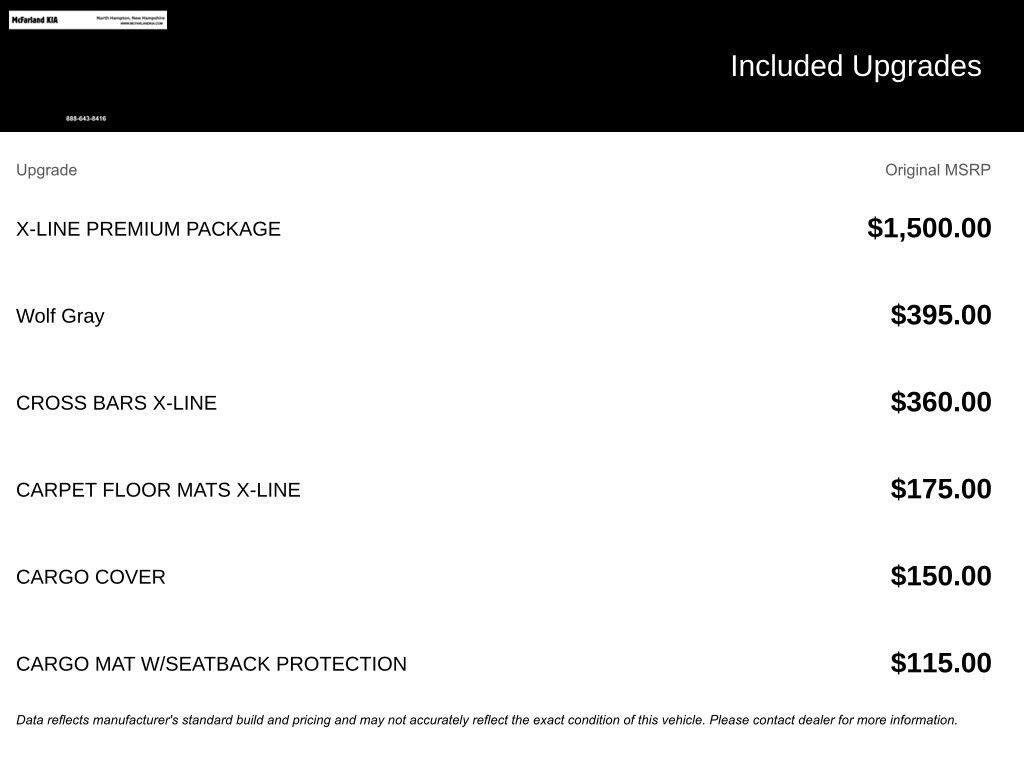
Task: Select the X-LINE PREMIUM PACKAGE row label
Action: [148, 229]
